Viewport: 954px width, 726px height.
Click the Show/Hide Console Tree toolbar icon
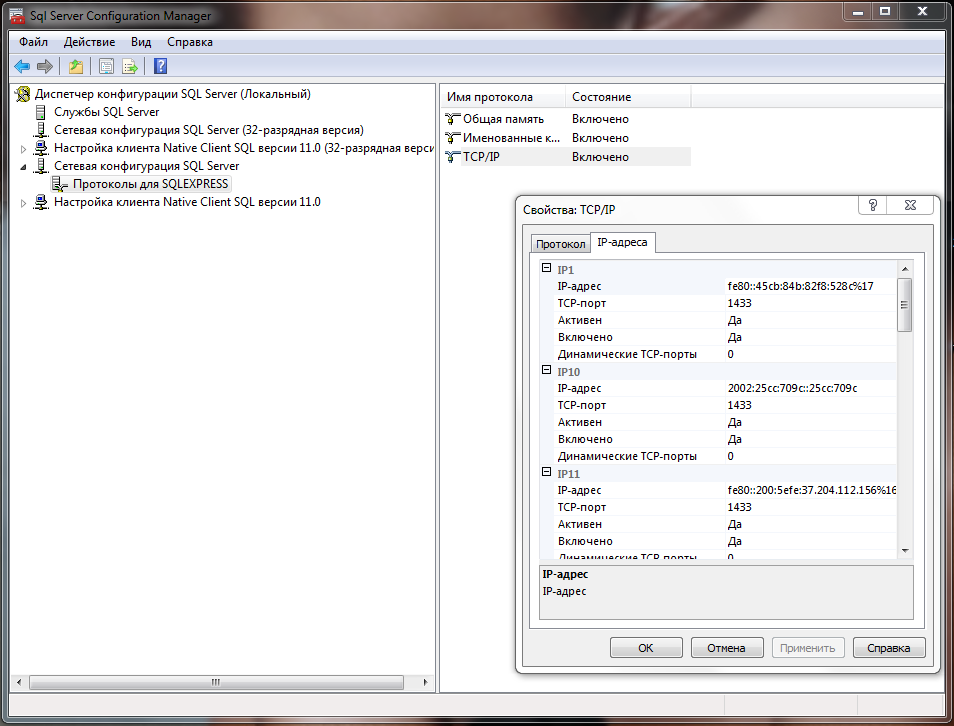click(105, 67)
